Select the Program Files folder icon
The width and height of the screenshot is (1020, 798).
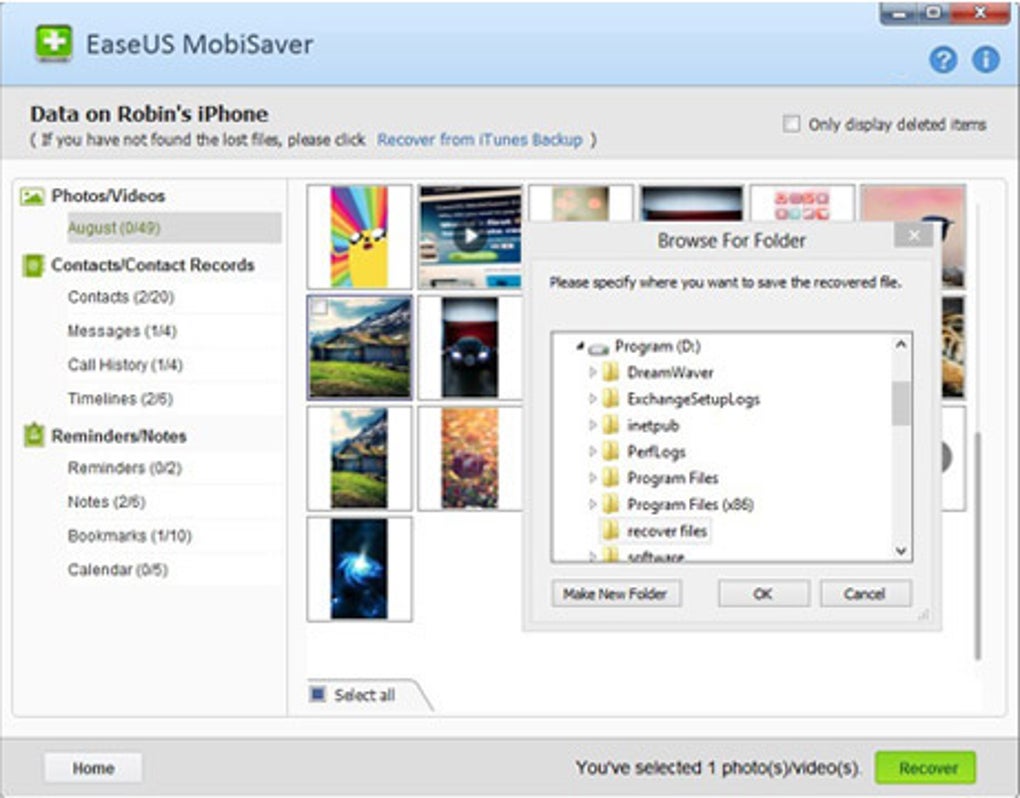[610, 478]
